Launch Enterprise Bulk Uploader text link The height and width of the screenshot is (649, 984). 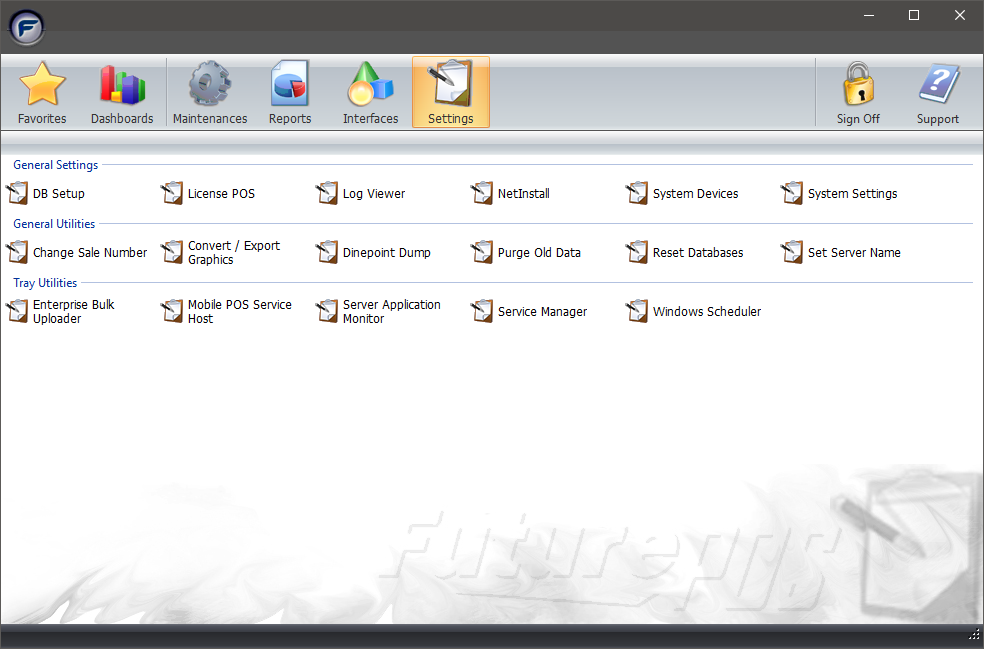tap(73, 311)
